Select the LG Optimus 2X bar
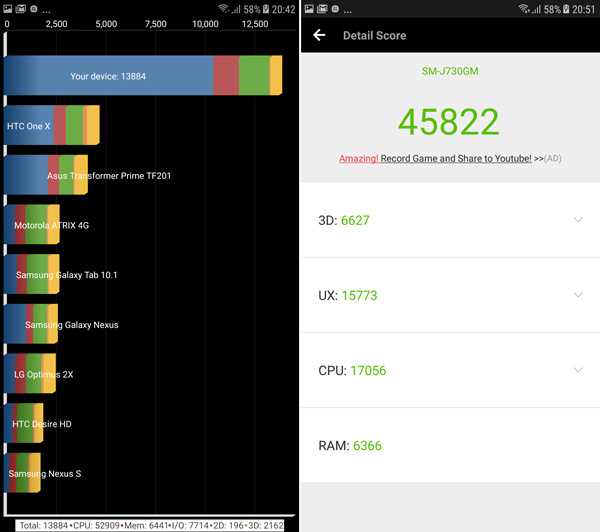 (30, 373)
